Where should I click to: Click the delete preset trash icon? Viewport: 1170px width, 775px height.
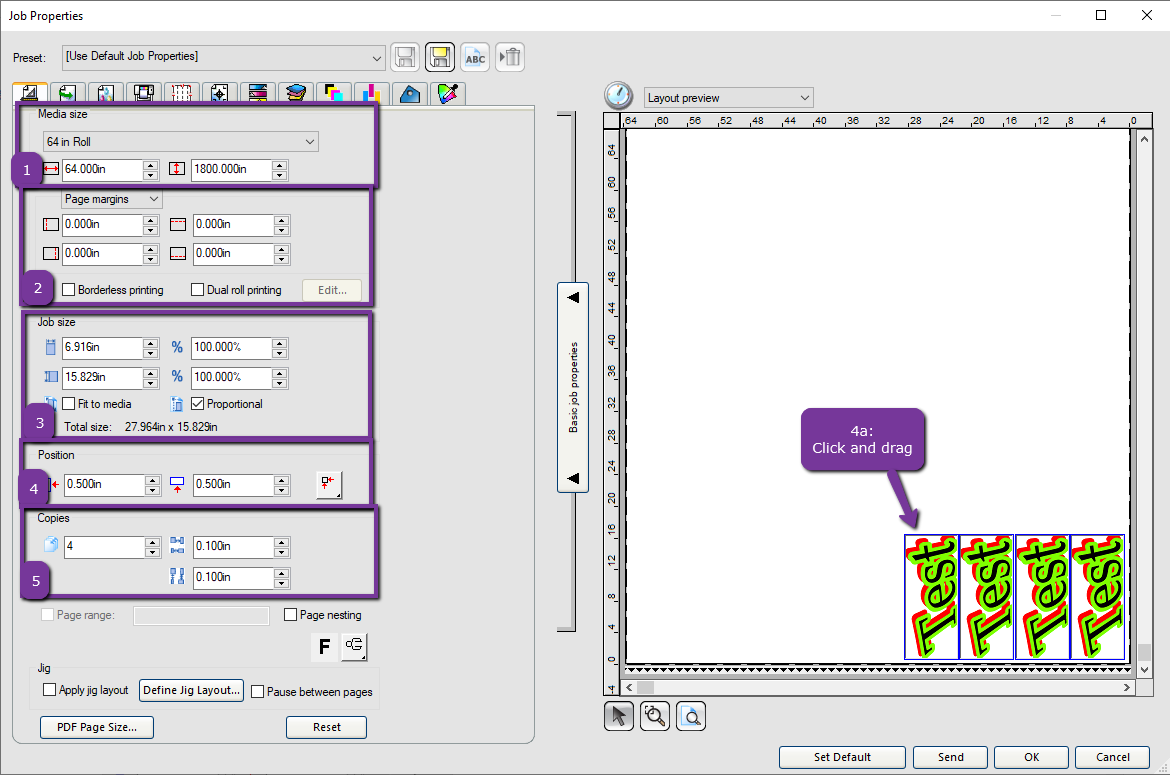[x=510, y=57]
